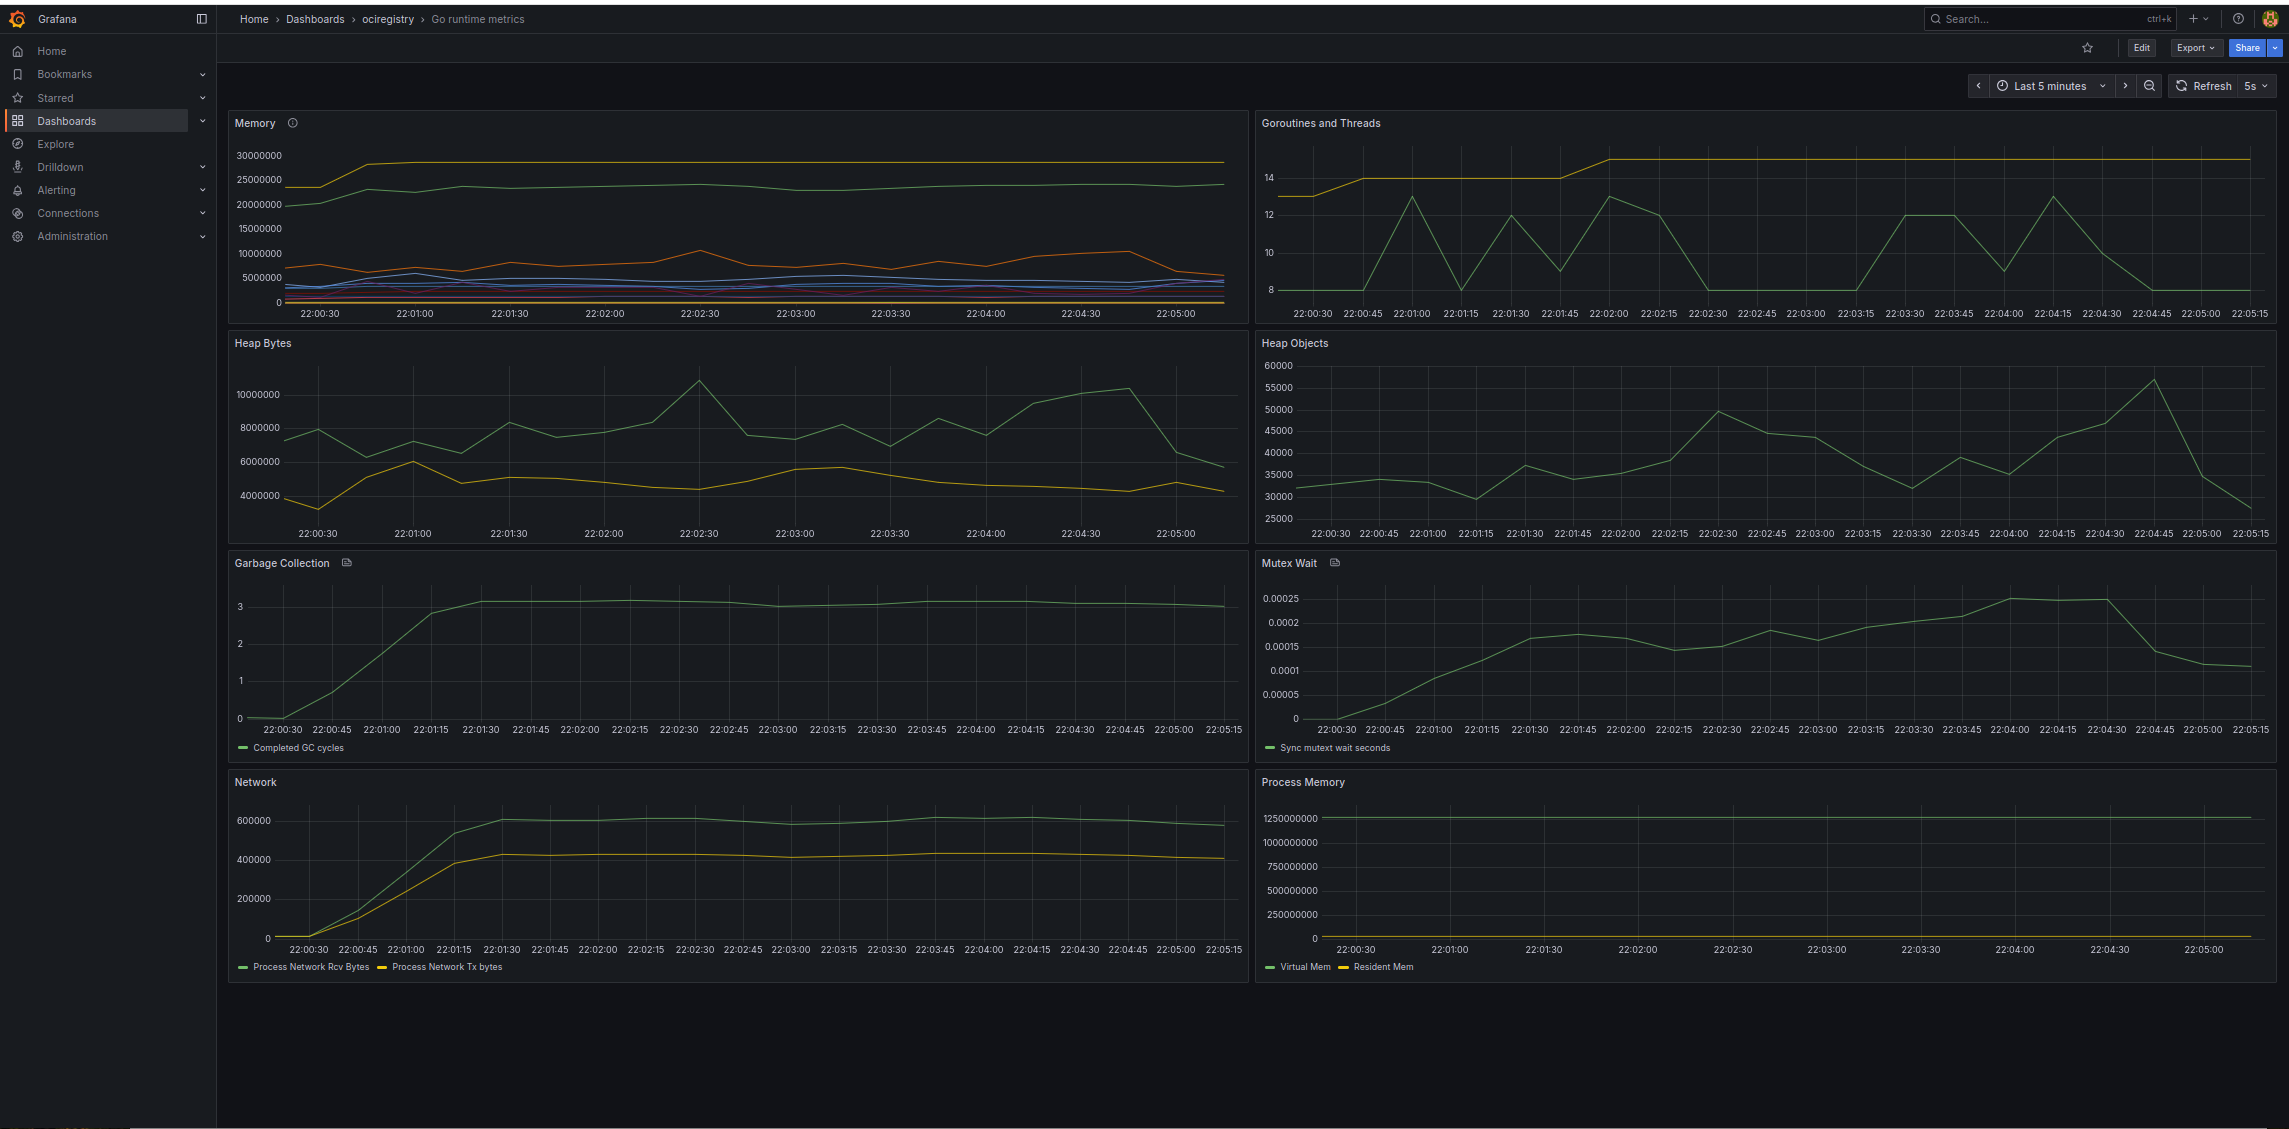
Task: Open the ociregistry breadcrumb folder
Action: point(388,18)
